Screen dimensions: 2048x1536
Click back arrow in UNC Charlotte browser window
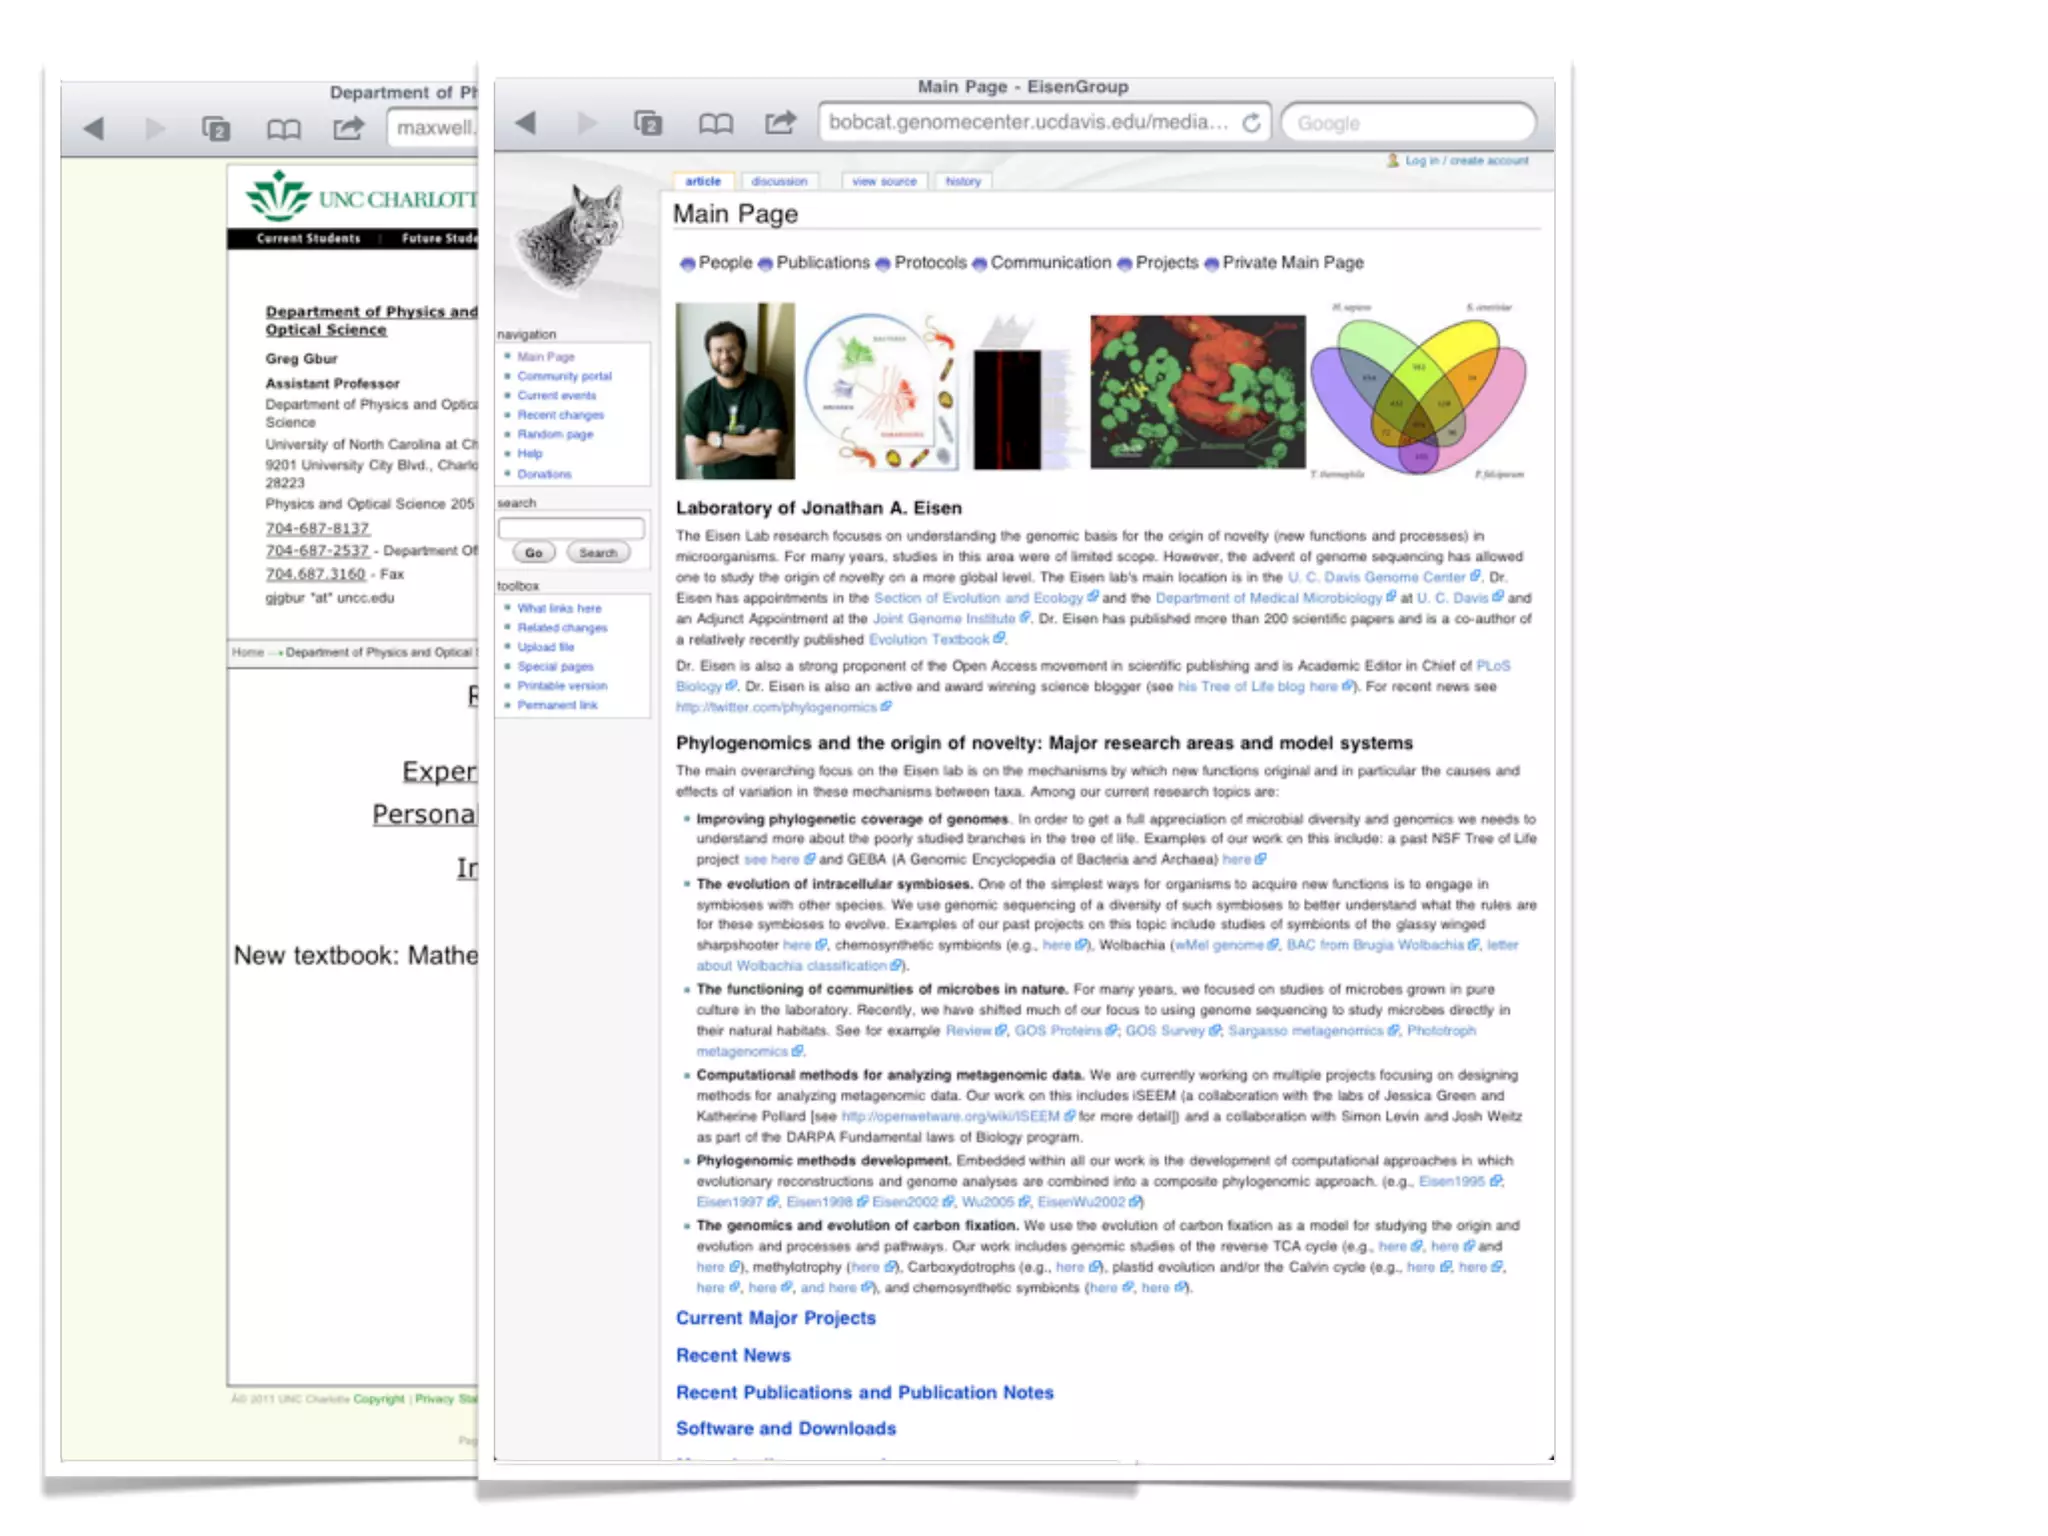(94, 128)
